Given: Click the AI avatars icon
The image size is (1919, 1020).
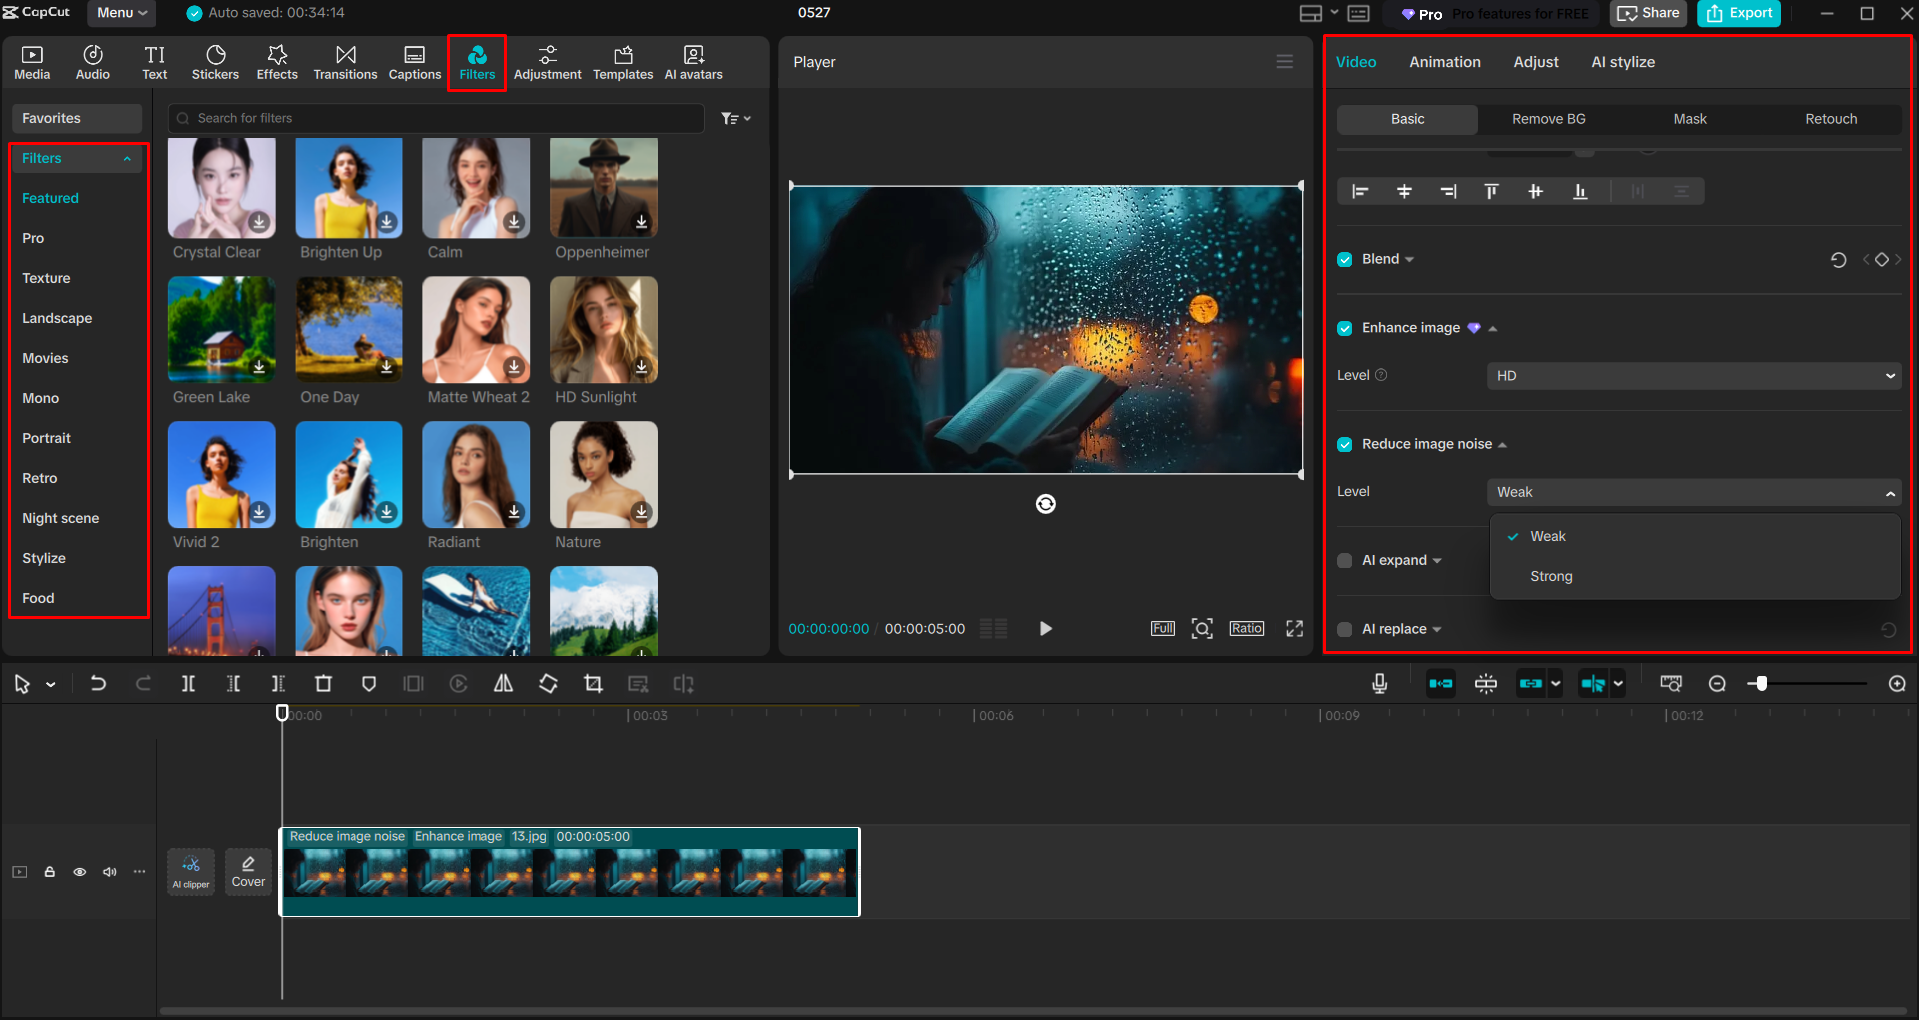Looking at the screenshot, I should [x=692, y=61].
